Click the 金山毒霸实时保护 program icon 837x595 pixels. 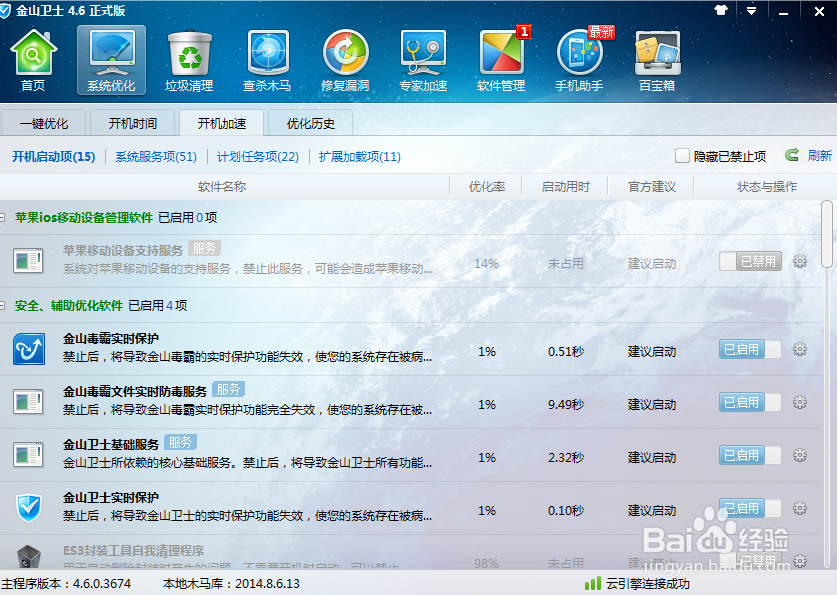click(x=29, y=348)
